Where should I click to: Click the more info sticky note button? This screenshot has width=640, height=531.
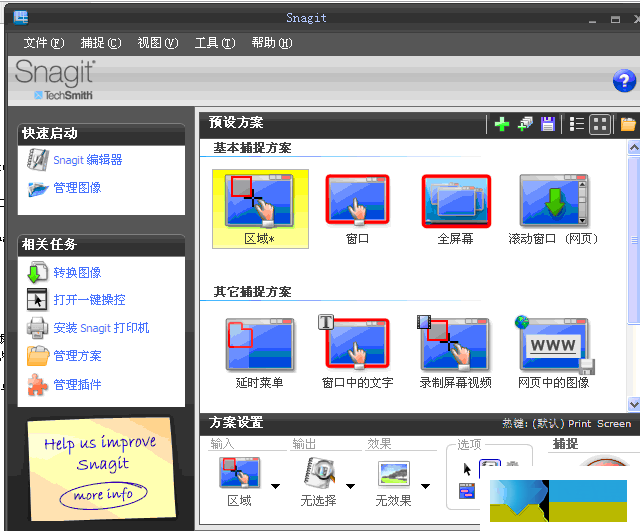pyautogui.click(x=103, y=495)
